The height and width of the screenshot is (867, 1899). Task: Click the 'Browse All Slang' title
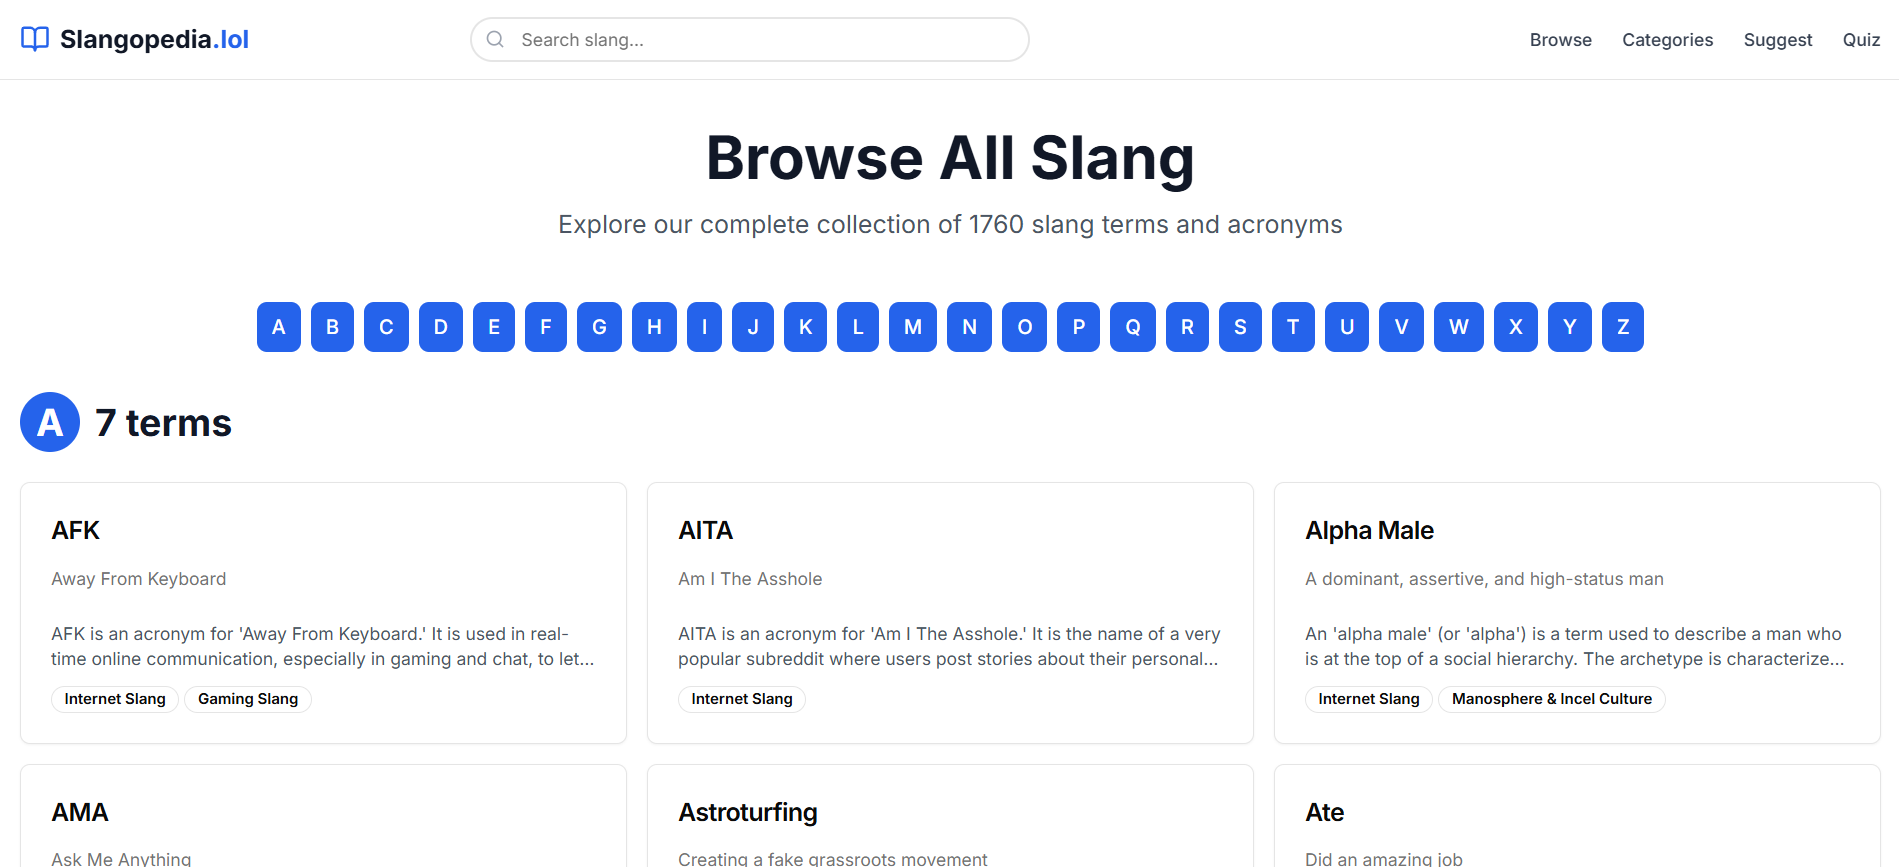(x=950, y=158)
